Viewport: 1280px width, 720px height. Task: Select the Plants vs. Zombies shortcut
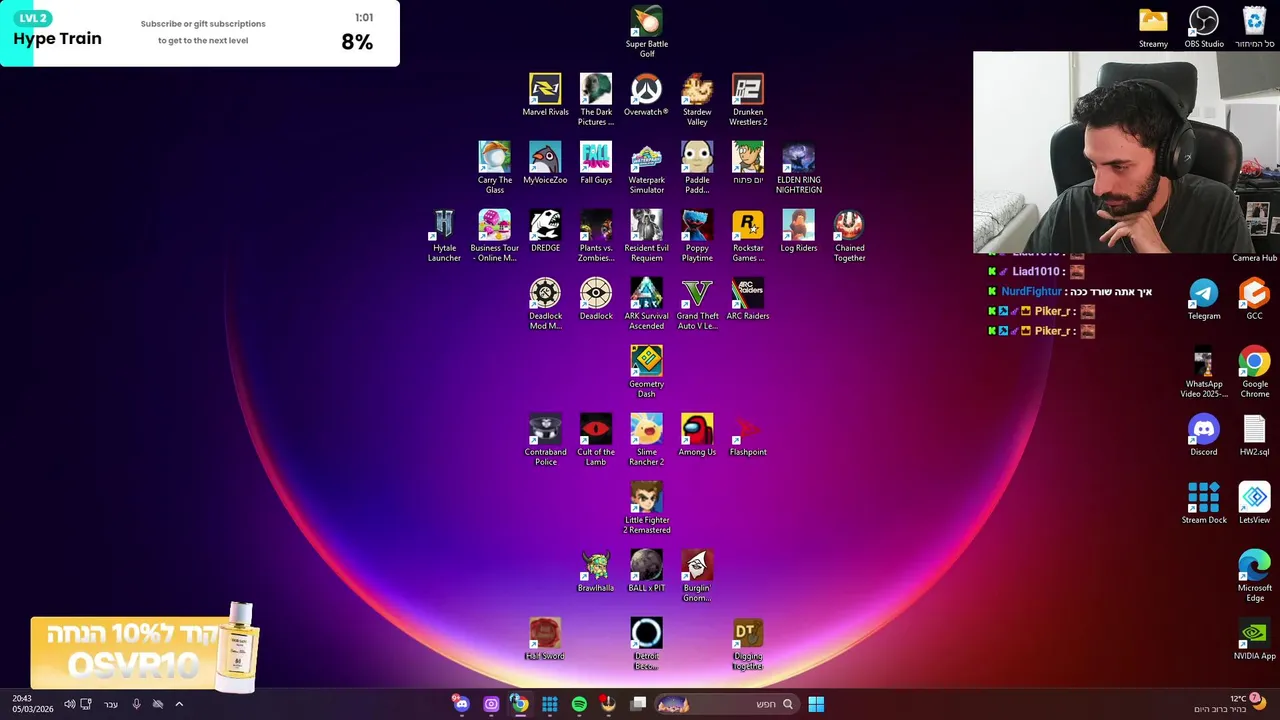[596, 236]
